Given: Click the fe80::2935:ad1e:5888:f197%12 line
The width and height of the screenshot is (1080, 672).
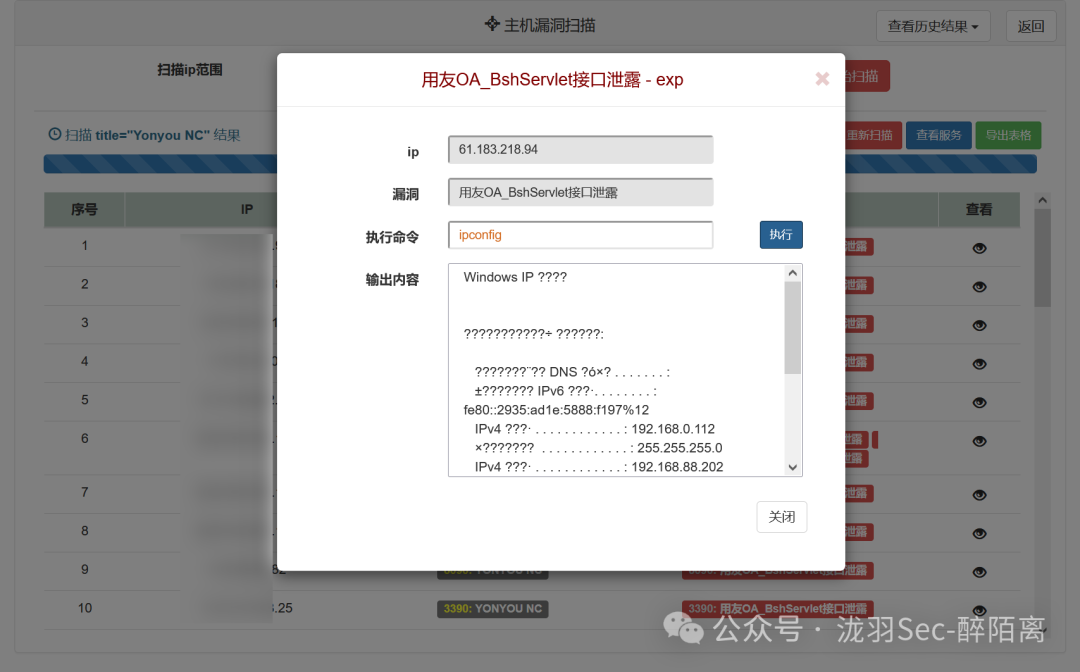Looking at the screenshot, I should coord(556,410).
